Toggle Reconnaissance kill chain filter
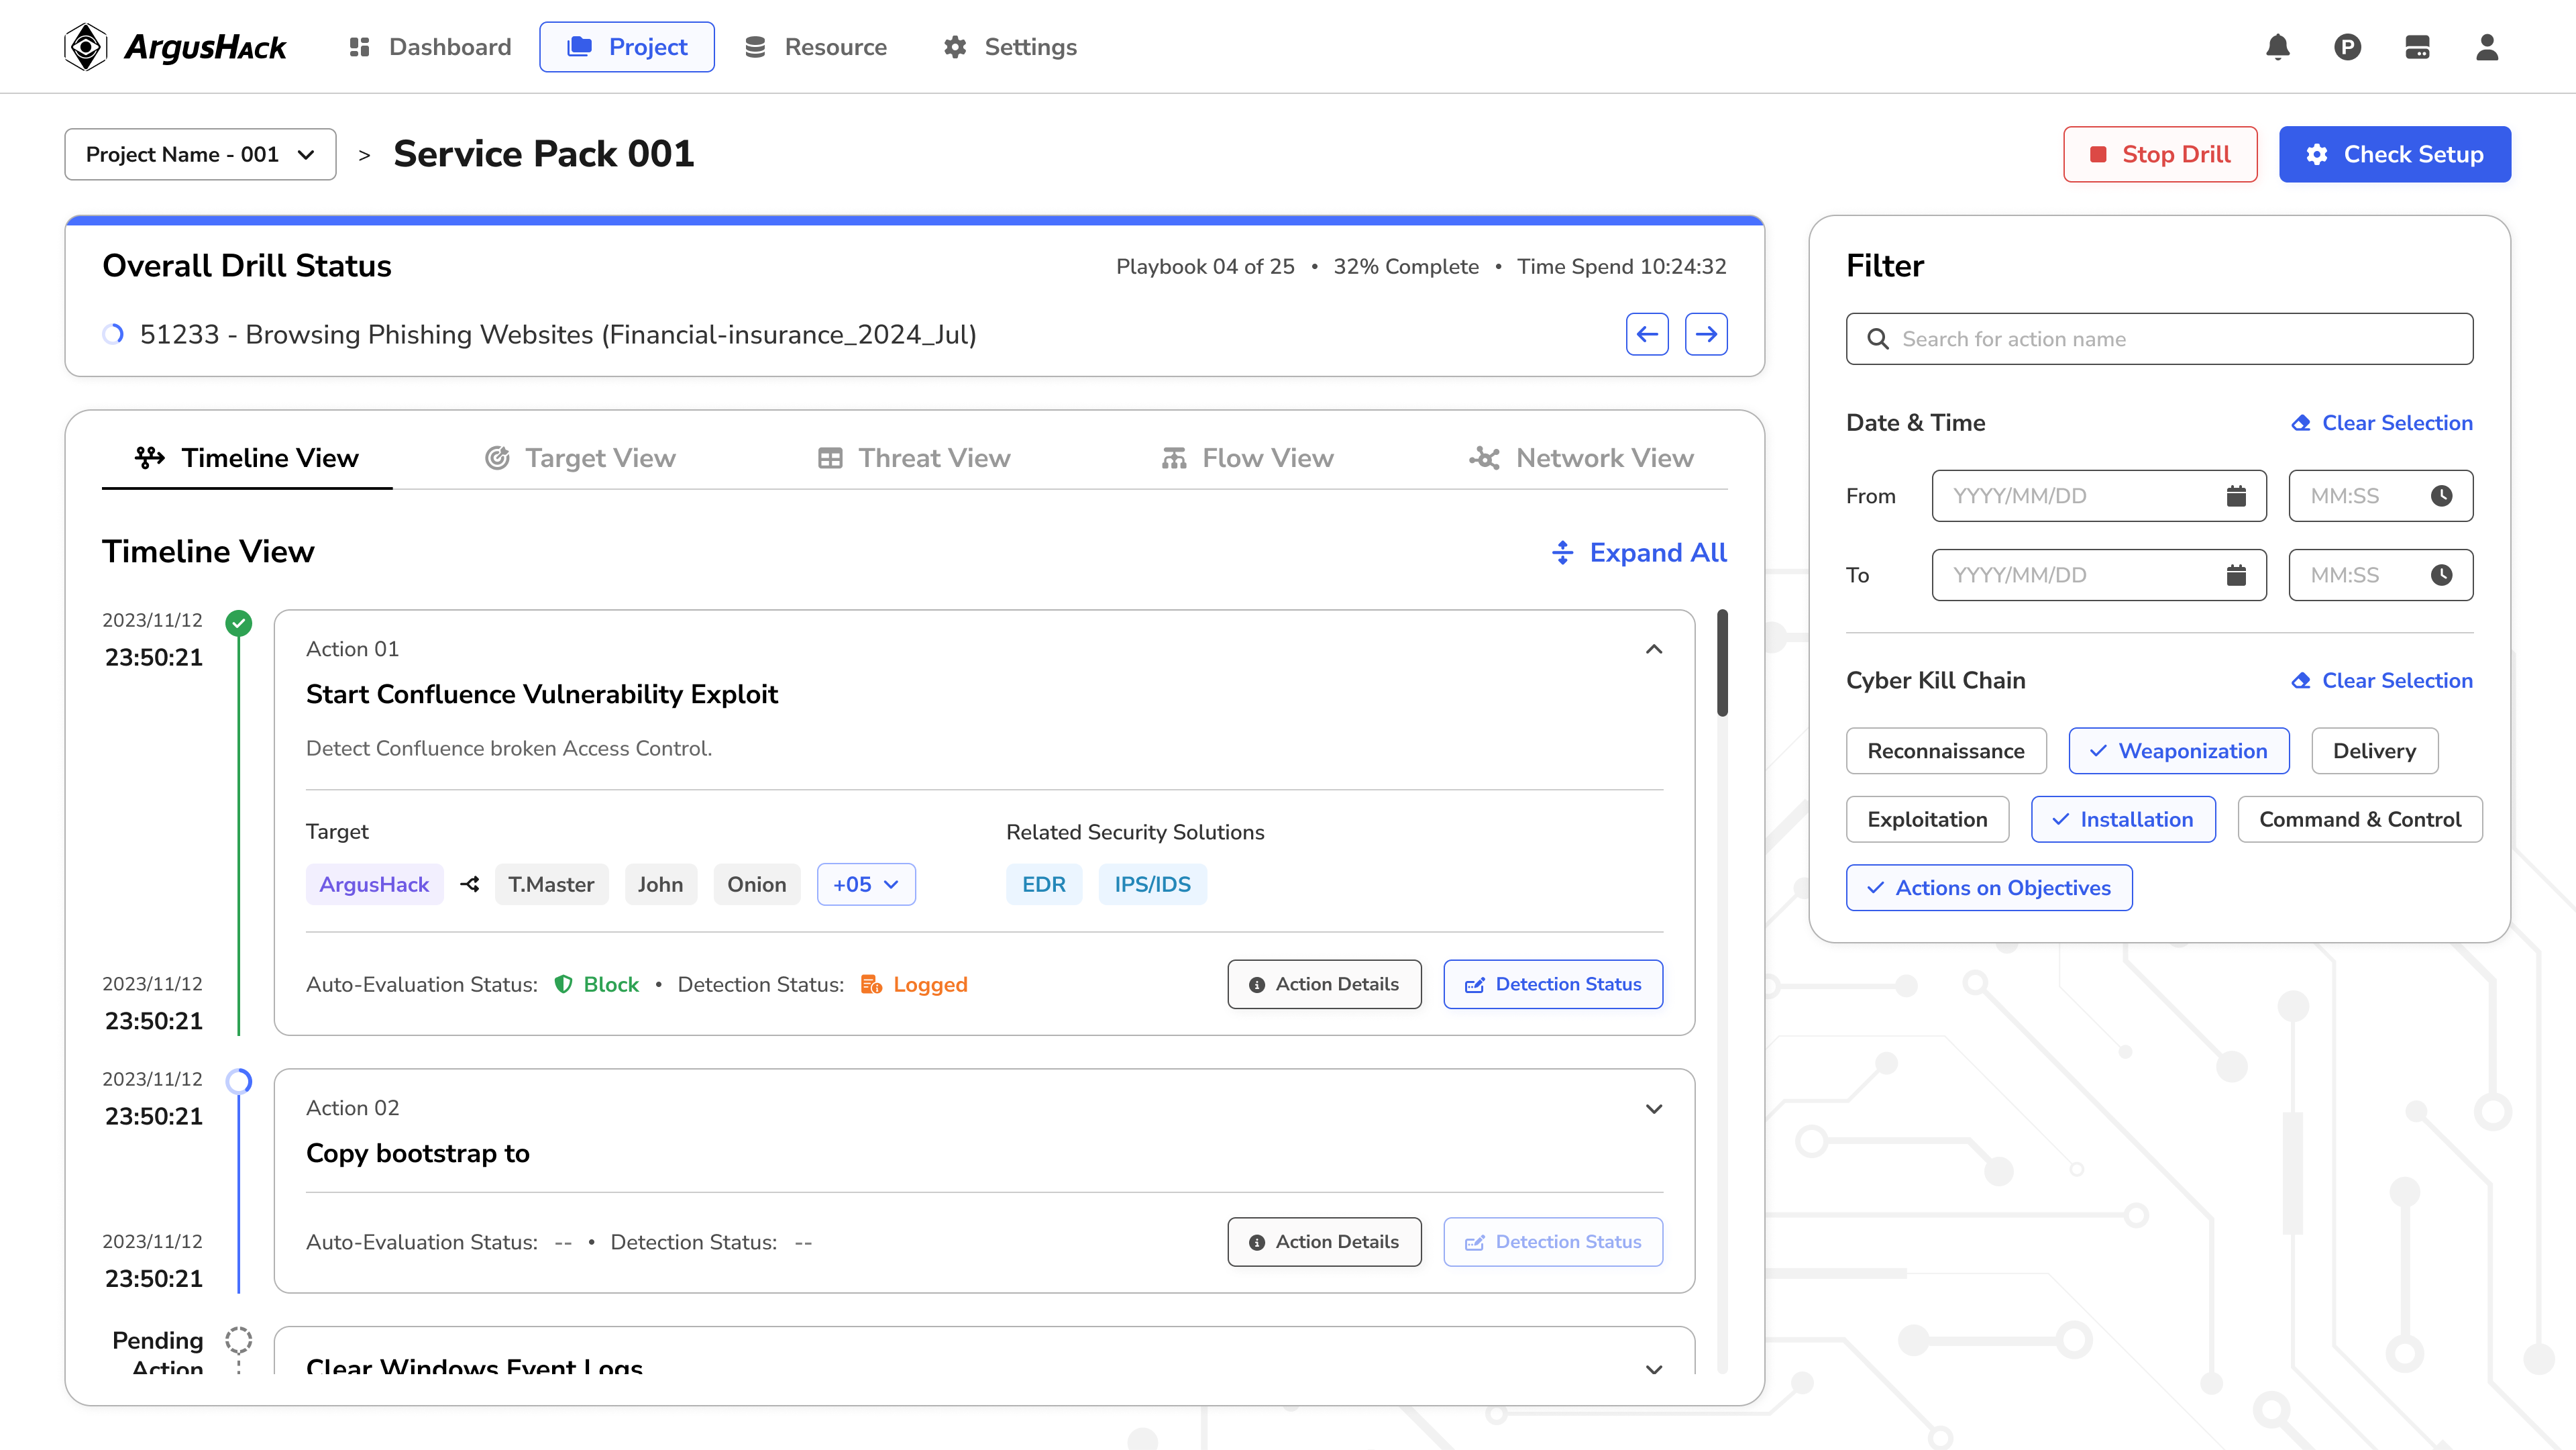This screenshot has height=1450, width=2576. pyautogui.click(x=1946, y=751)
